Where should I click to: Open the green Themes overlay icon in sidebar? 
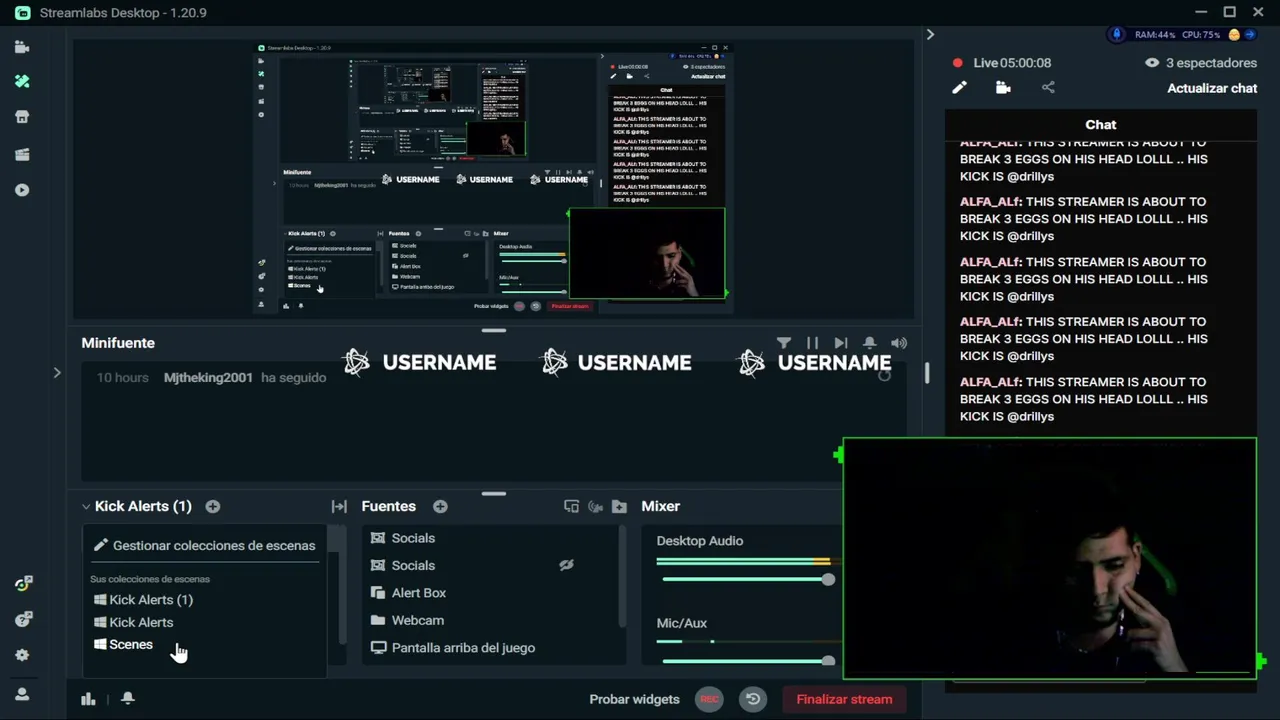(22, 82)
